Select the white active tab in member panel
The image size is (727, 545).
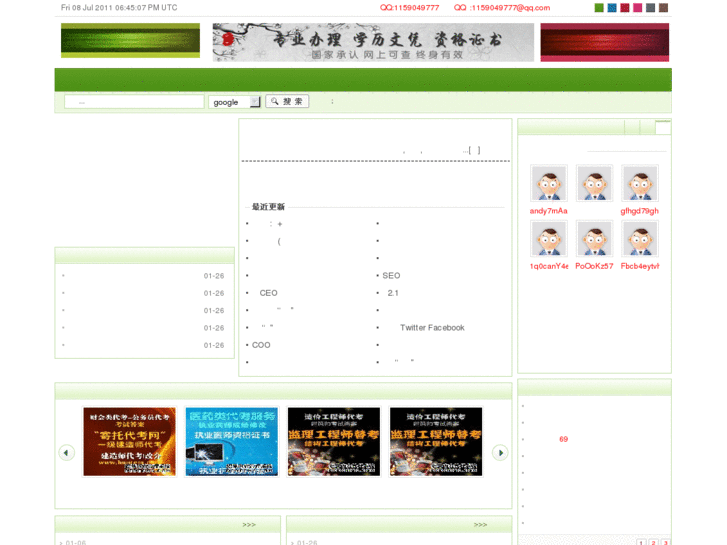[x=663, y=128]
